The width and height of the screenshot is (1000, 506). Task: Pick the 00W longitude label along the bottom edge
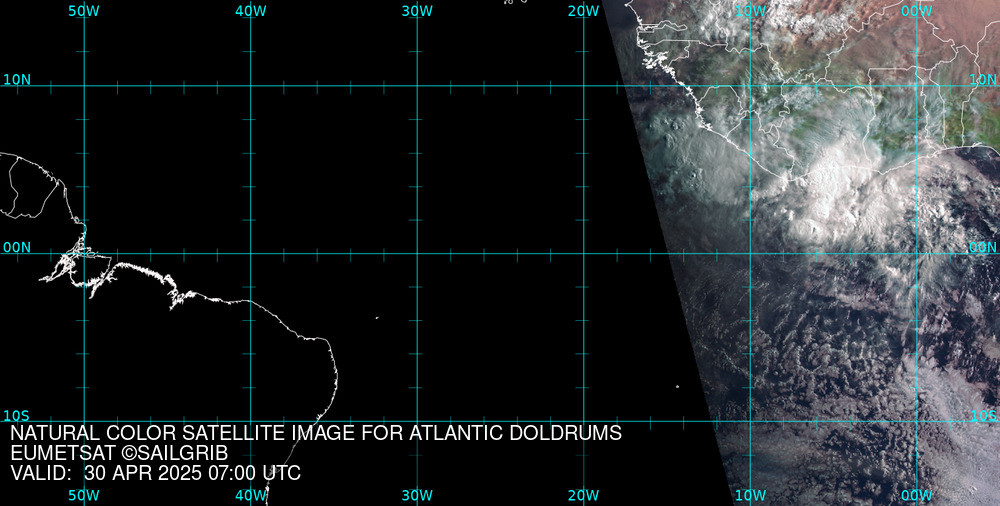click(x=917, y=495)
